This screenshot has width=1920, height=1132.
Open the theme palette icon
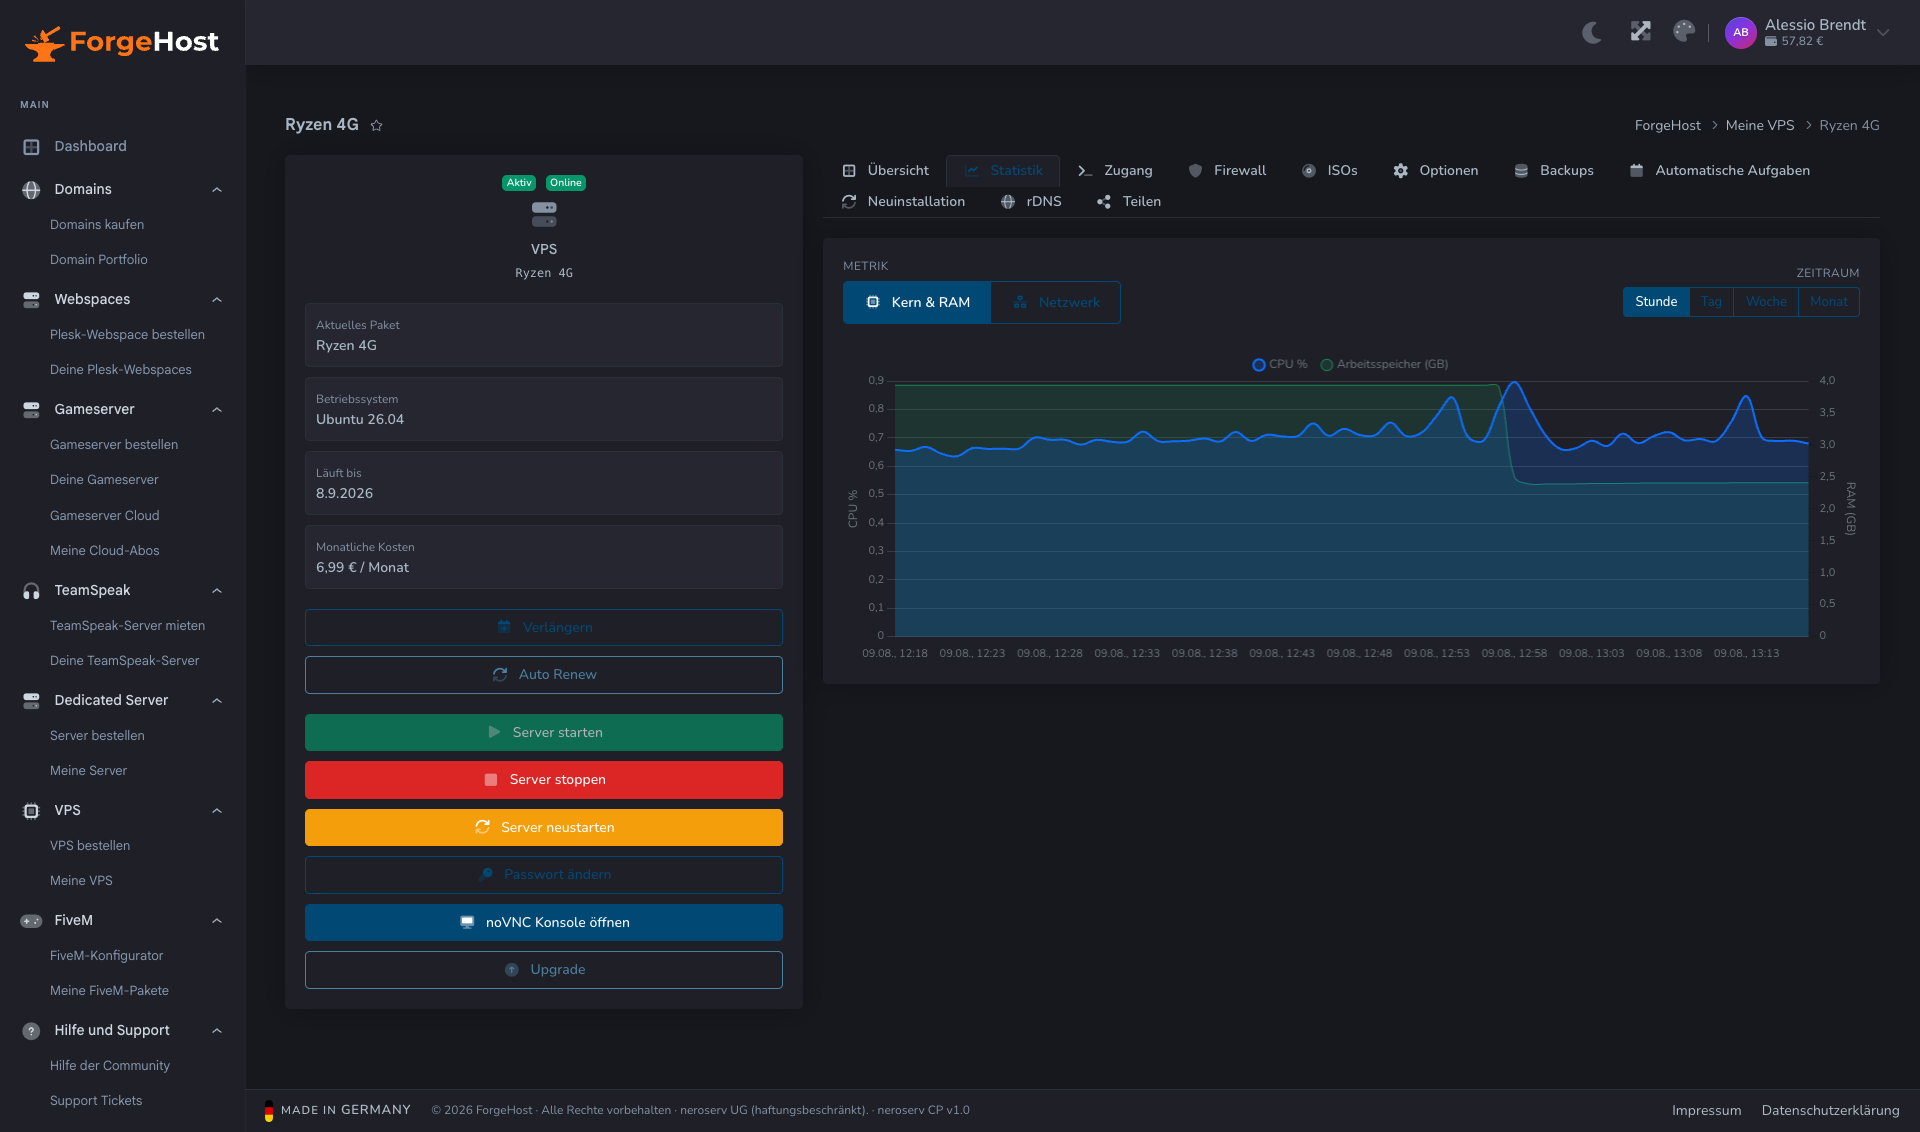(x=1684, y=32)
